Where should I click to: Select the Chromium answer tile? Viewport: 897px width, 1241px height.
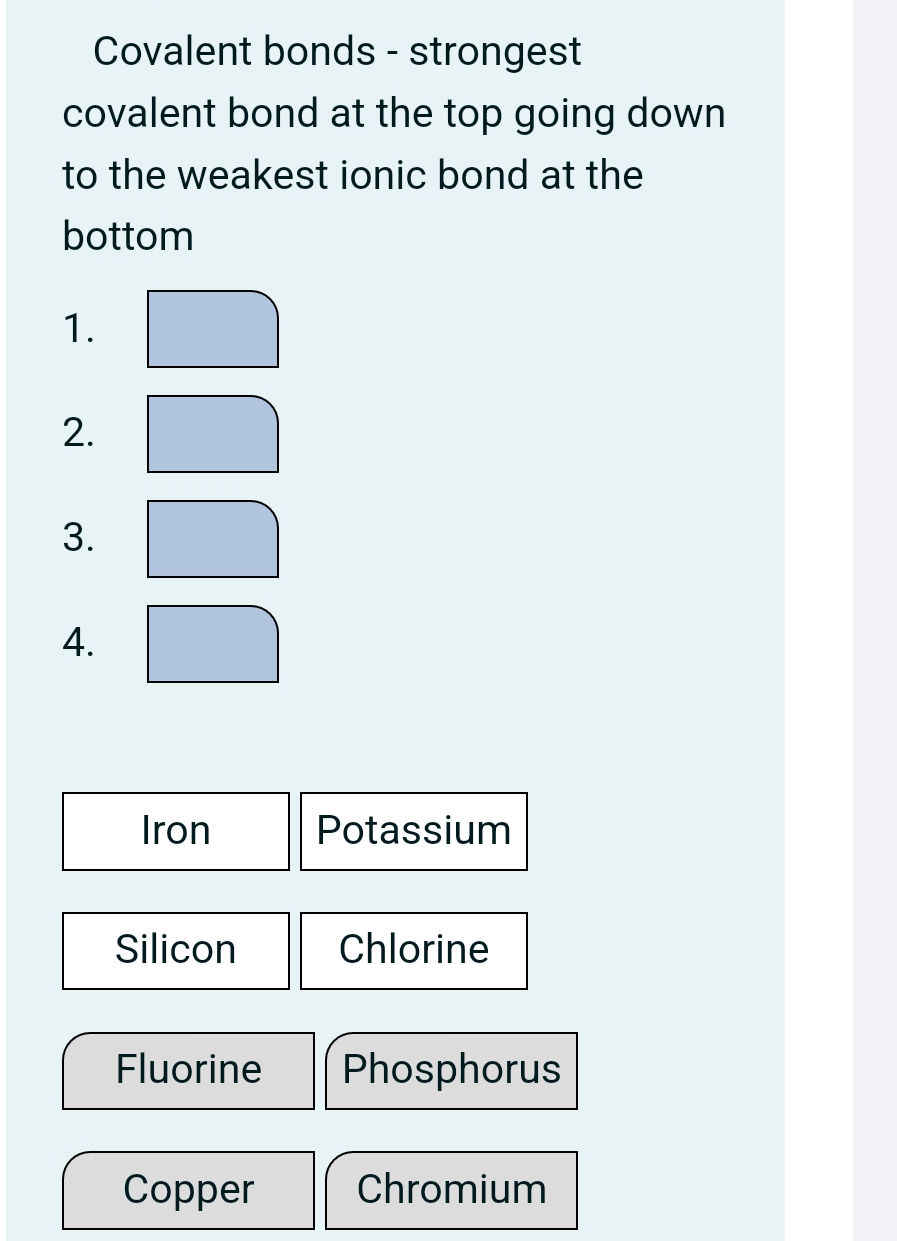point(451,1189)
